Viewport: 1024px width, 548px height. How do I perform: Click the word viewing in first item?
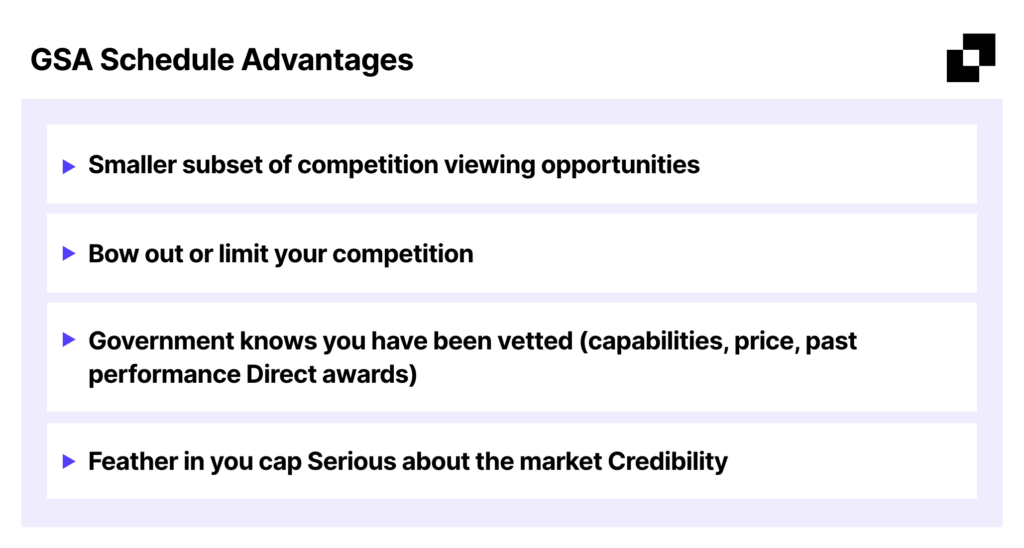coord(489,166)
